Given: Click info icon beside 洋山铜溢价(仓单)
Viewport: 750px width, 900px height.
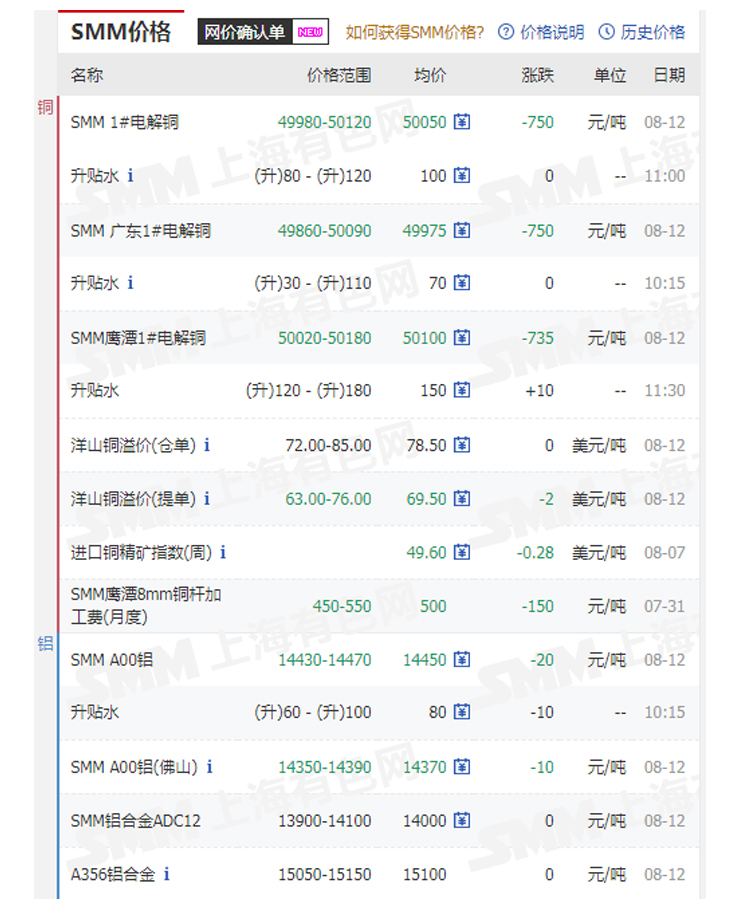Looking at the screenshot, I should 207,445.
